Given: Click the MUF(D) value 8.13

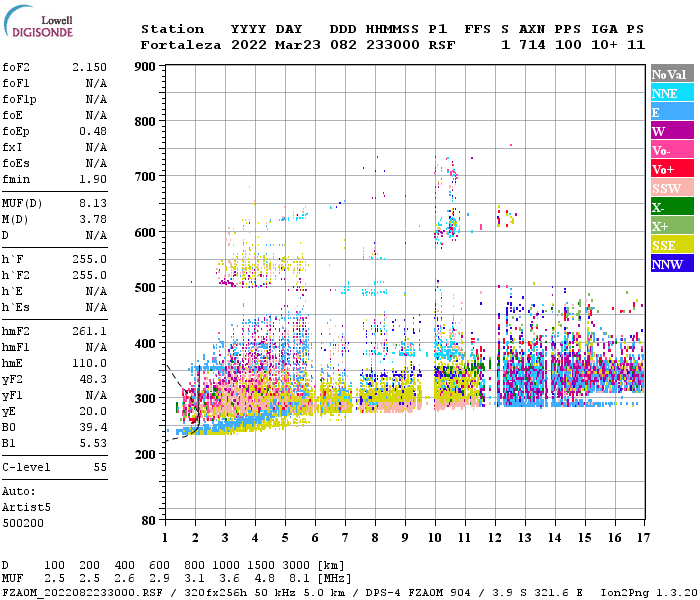Looking at the screenshot, I should [93, 204].
